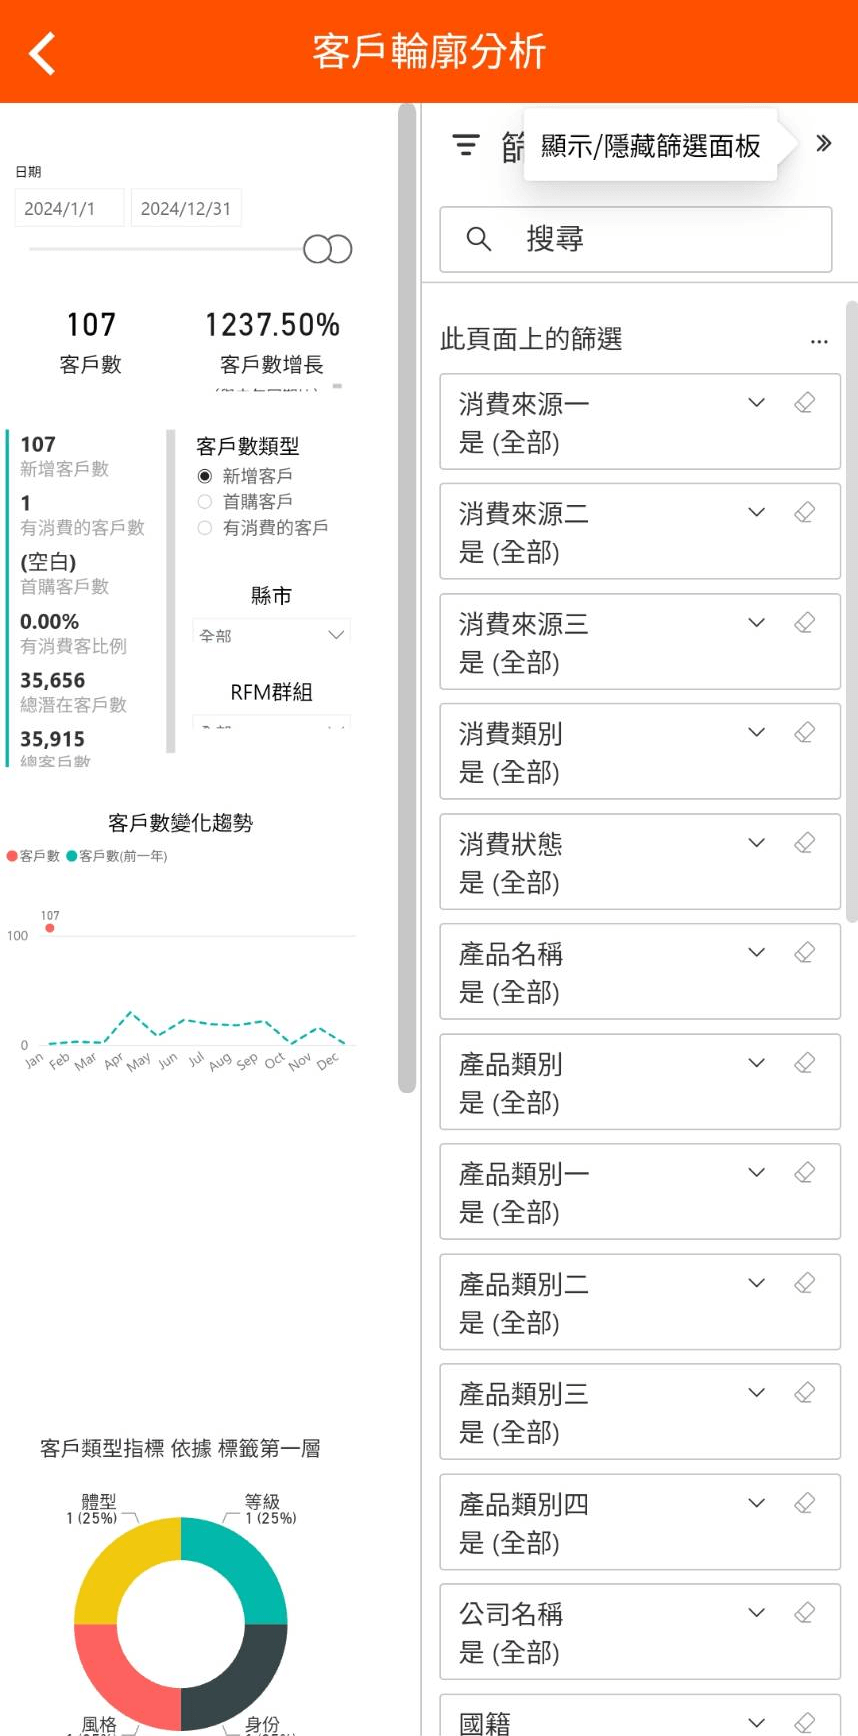
Task: Clear the 產品類別四 filter with eraser
Action: tap(804, 1502)
